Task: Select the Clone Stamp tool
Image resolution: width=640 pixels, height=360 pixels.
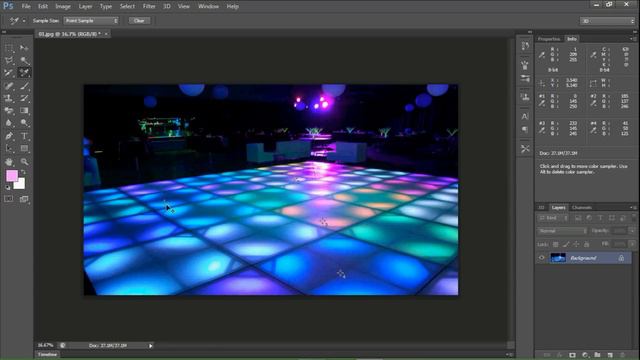Action: (9, 98)
